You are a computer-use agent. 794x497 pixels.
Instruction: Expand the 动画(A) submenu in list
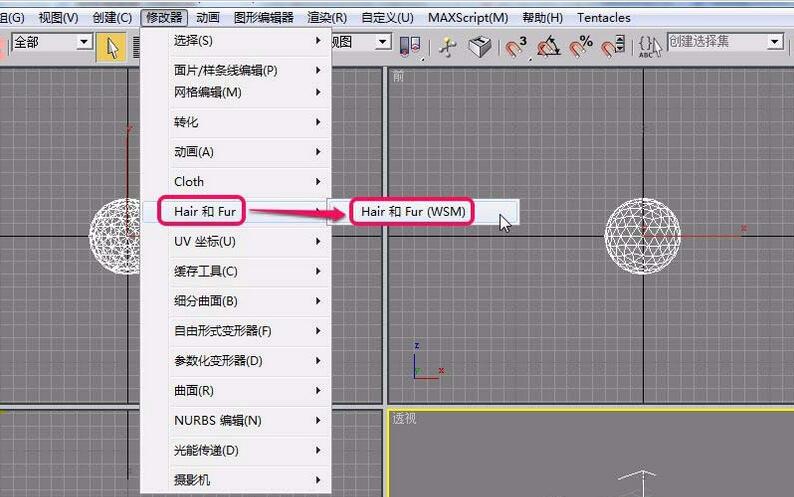236,152
